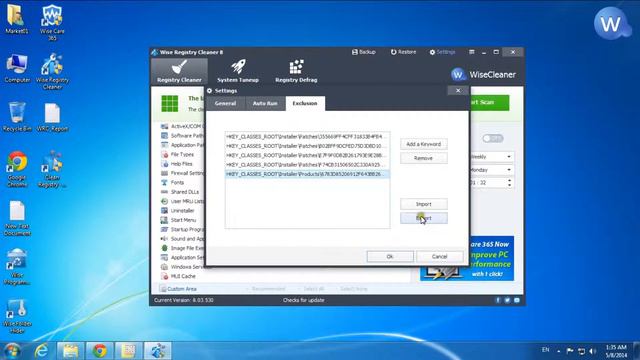
Task: Open the Registry Defrag section
Action: [296, 71]
